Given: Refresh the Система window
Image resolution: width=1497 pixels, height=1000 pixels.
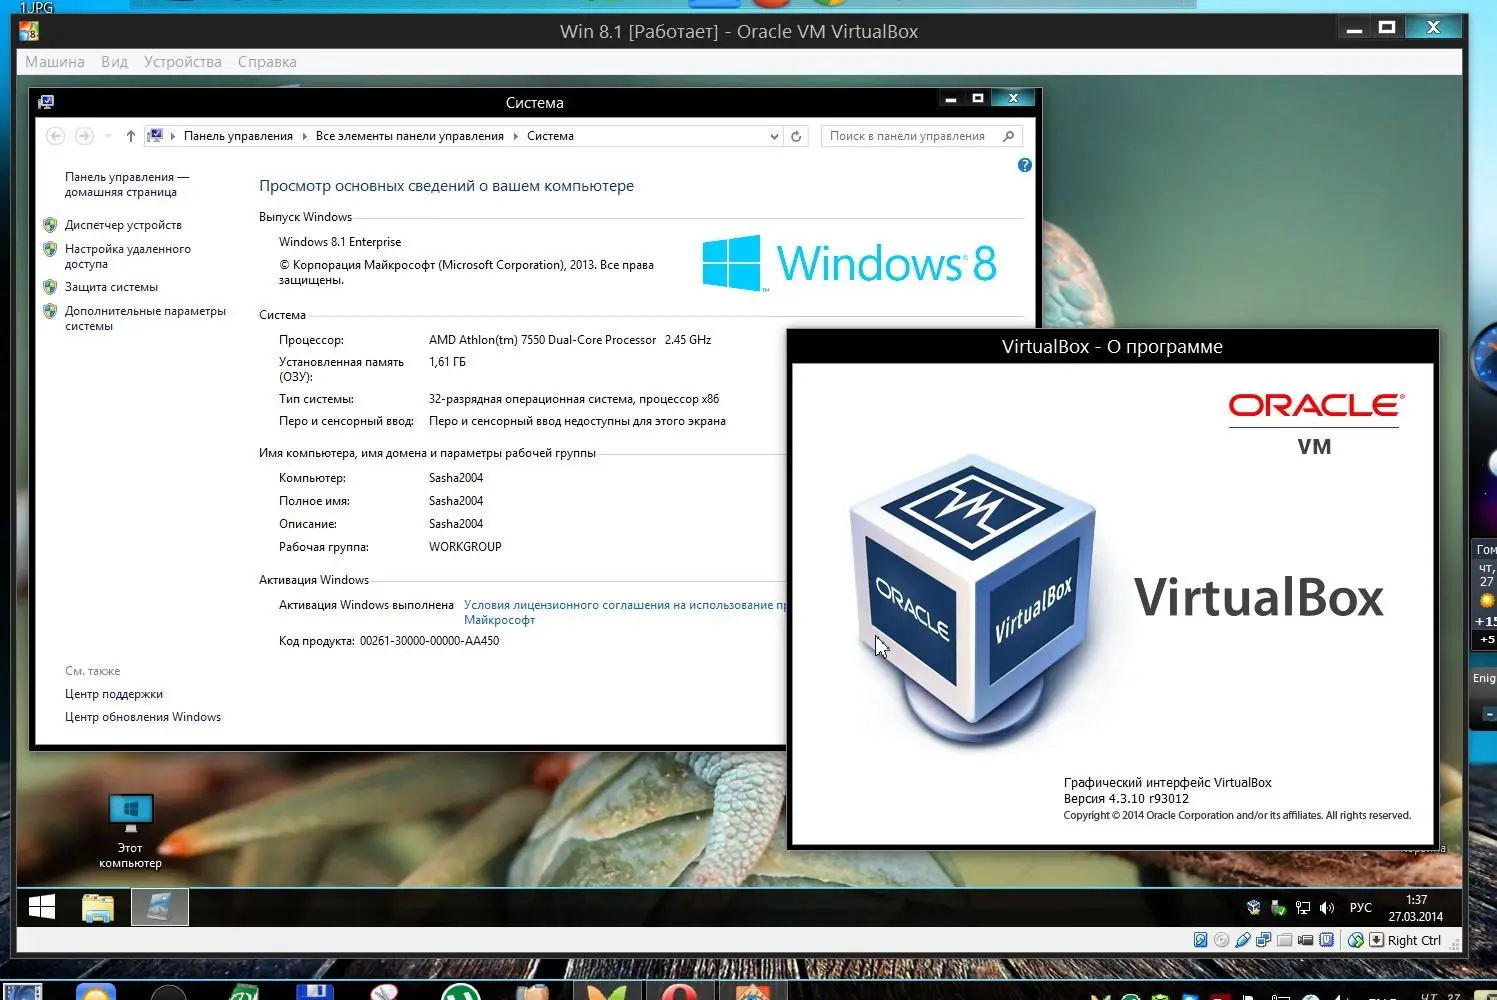Looking at the screenshot, I should point(796,136).
